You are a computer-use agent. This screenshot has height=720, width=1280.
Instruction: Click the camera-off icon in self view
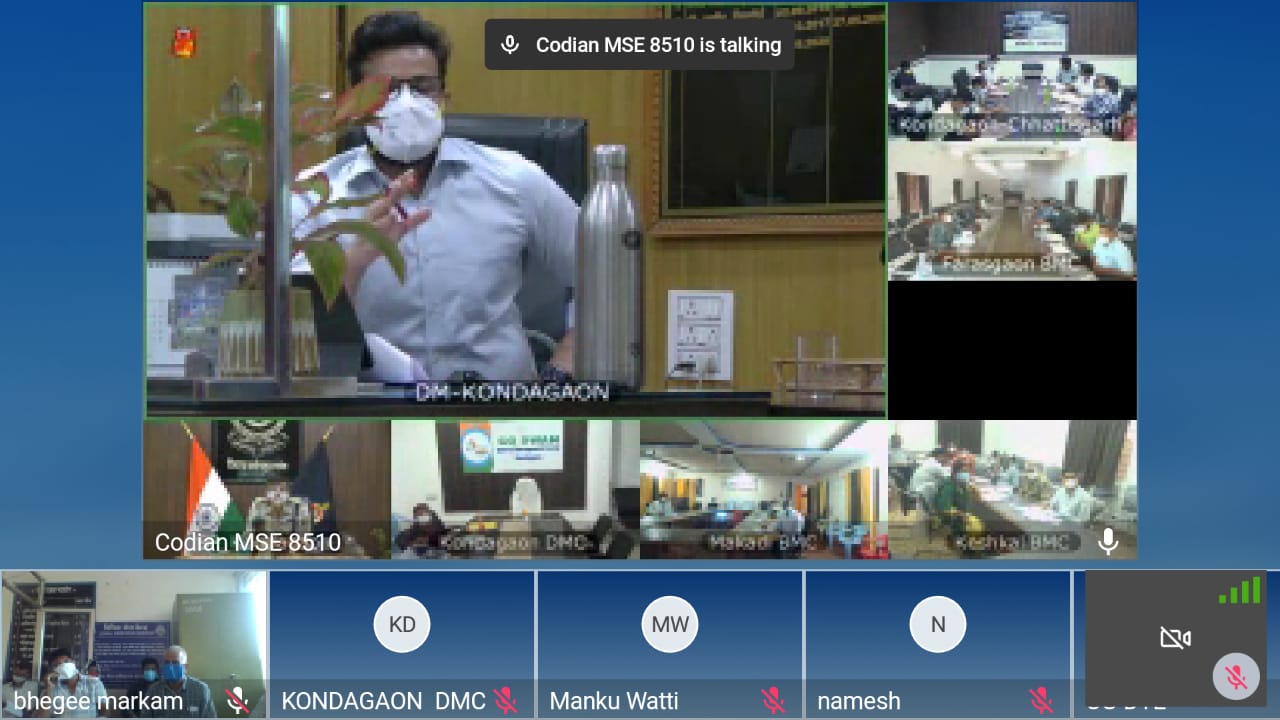click(x=1175, y=637)
